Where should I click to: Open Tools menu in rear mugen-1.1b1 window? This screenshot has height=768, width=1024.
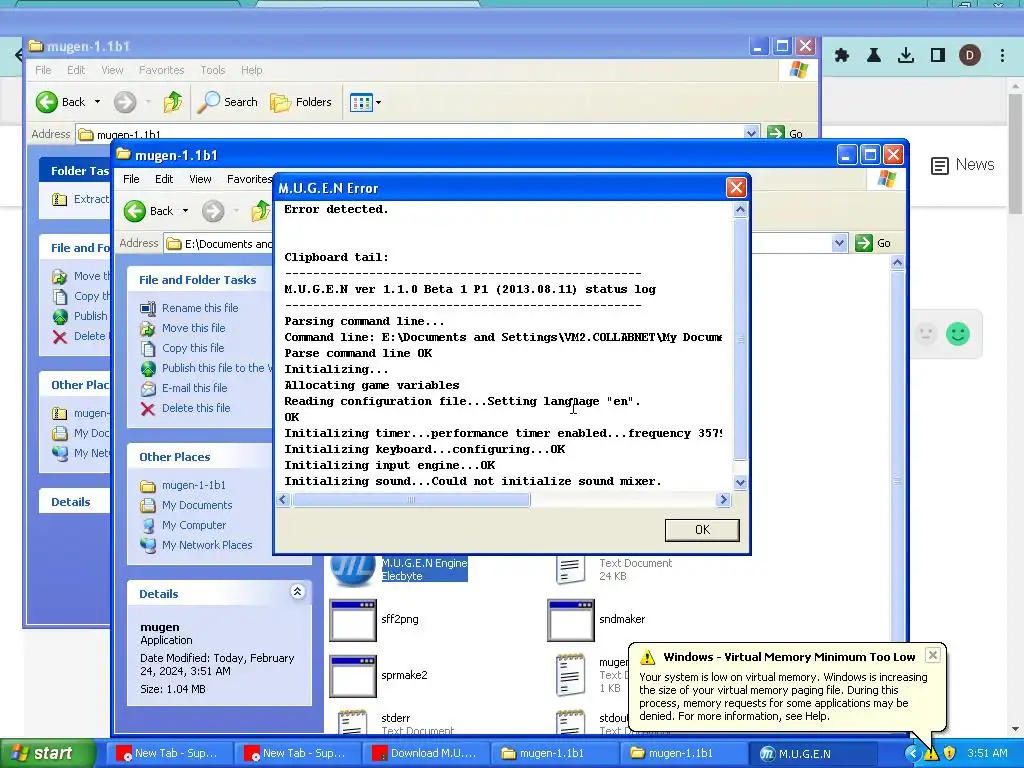pyautogui.click(x=213, y=70)
